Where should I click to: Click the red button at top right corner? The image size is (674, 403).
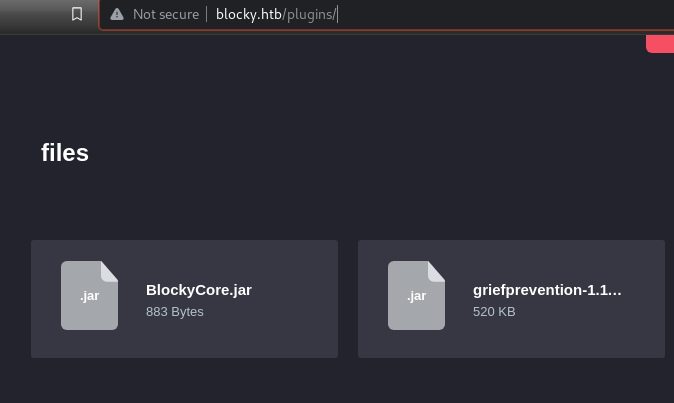[x=660, y=44]
